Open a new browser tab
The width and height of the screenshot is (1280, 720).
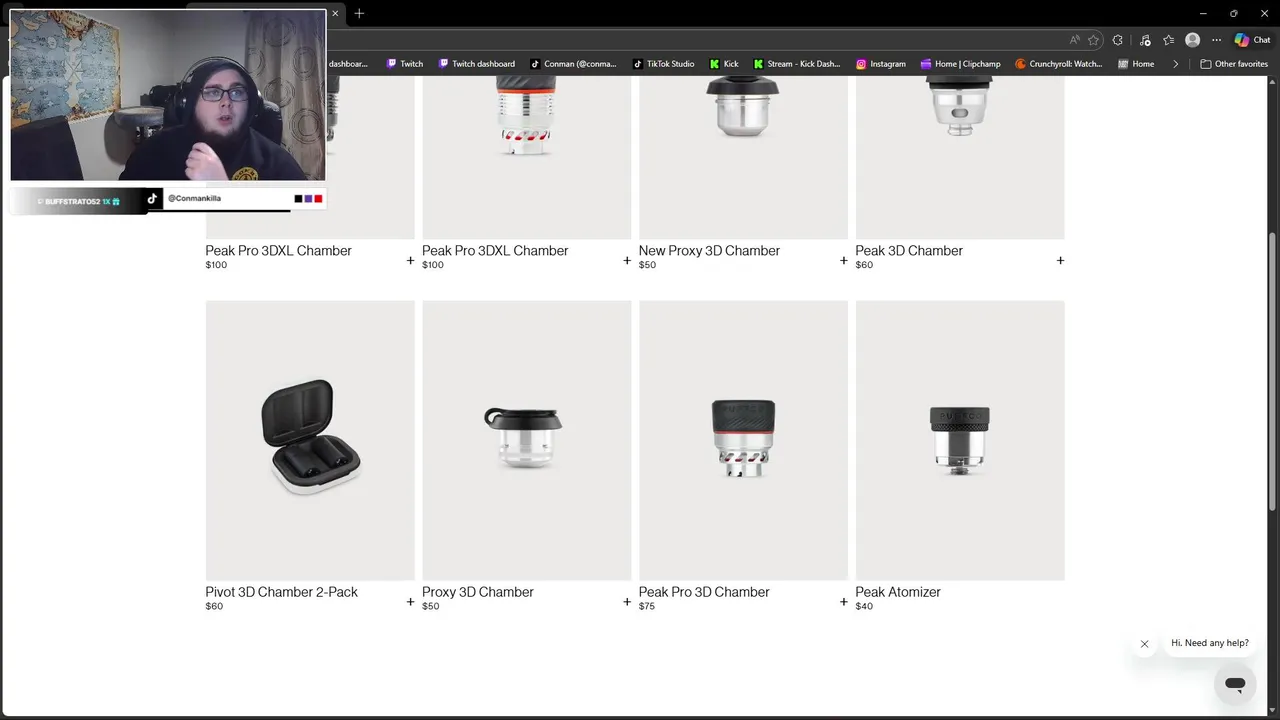point(359,13)
